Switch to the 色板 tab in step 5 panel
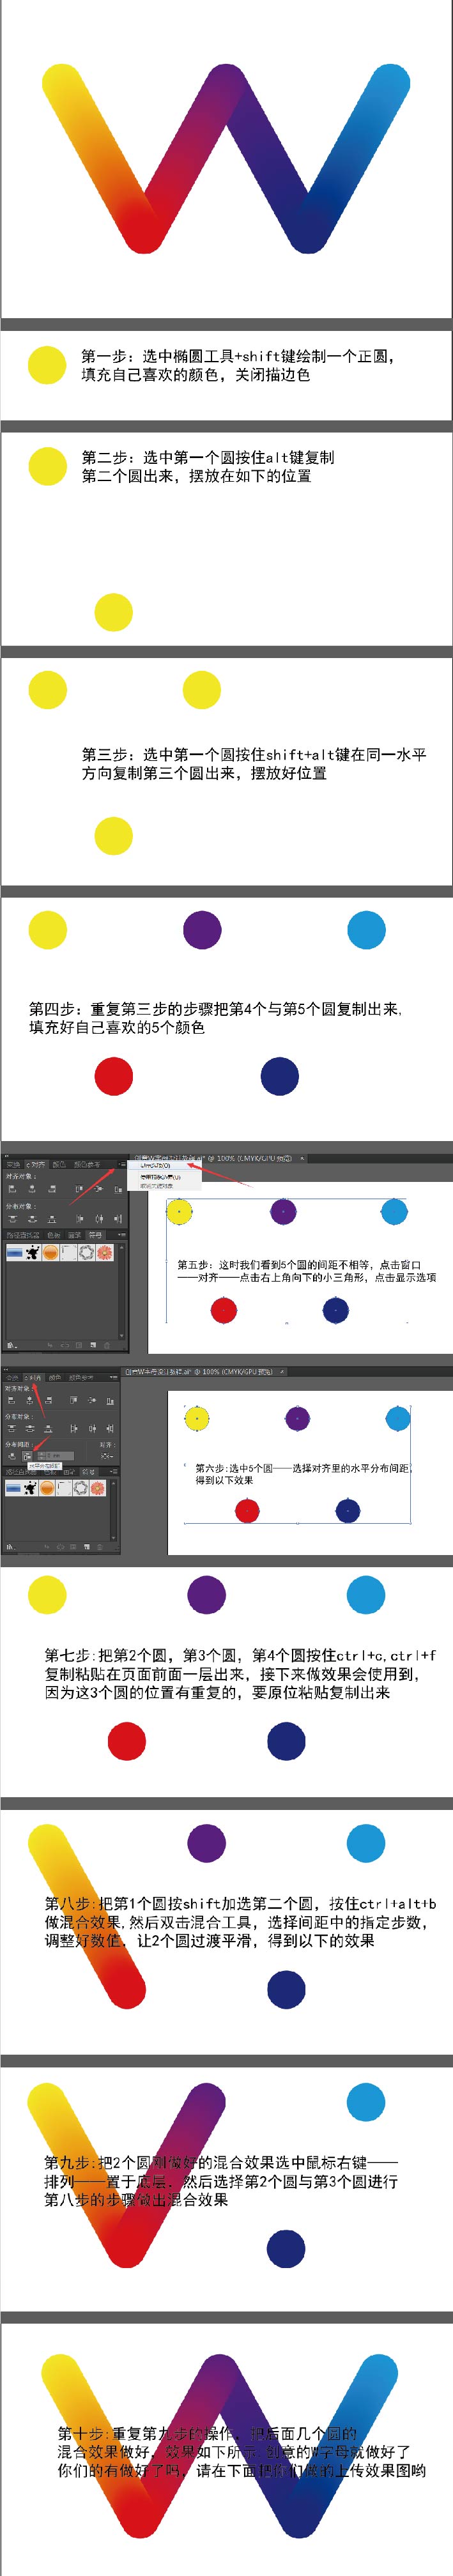This screenshot has width=453, height=2576. pos(54,1235)
